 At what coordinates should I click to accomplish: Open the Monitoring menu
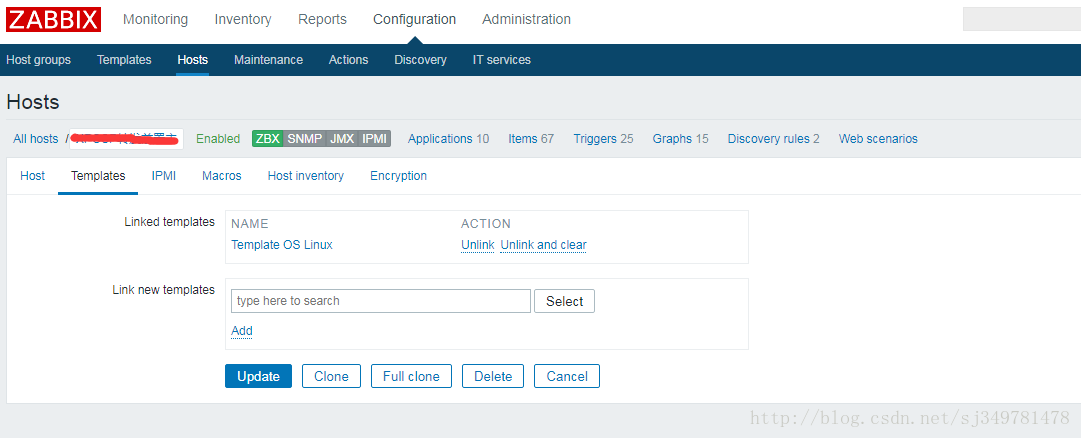[x=155, y=19]
